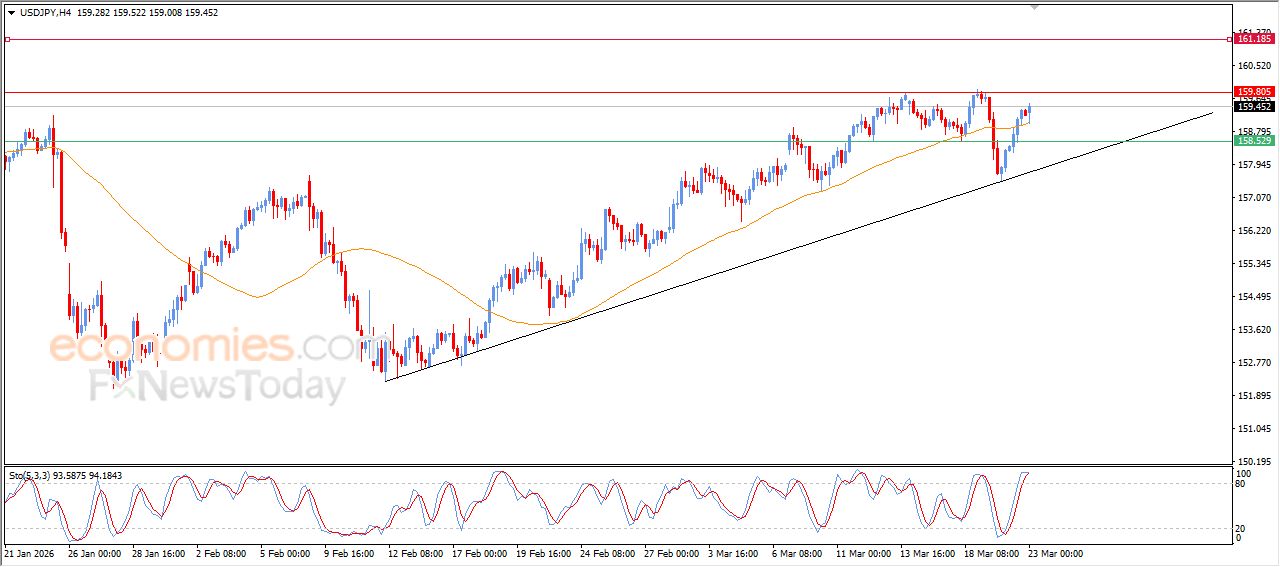This screenshot has width=1280, height=567.
Task: Click the black 159.452 current price label
Action: pyautogui.click(x=1254, y=107)
